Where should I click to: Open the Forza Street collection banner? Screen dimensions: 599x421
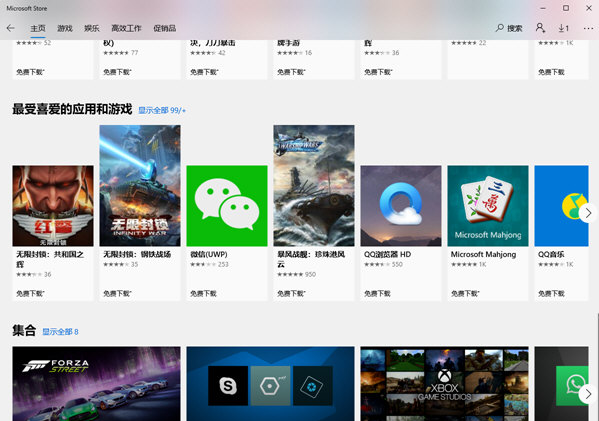96,384
